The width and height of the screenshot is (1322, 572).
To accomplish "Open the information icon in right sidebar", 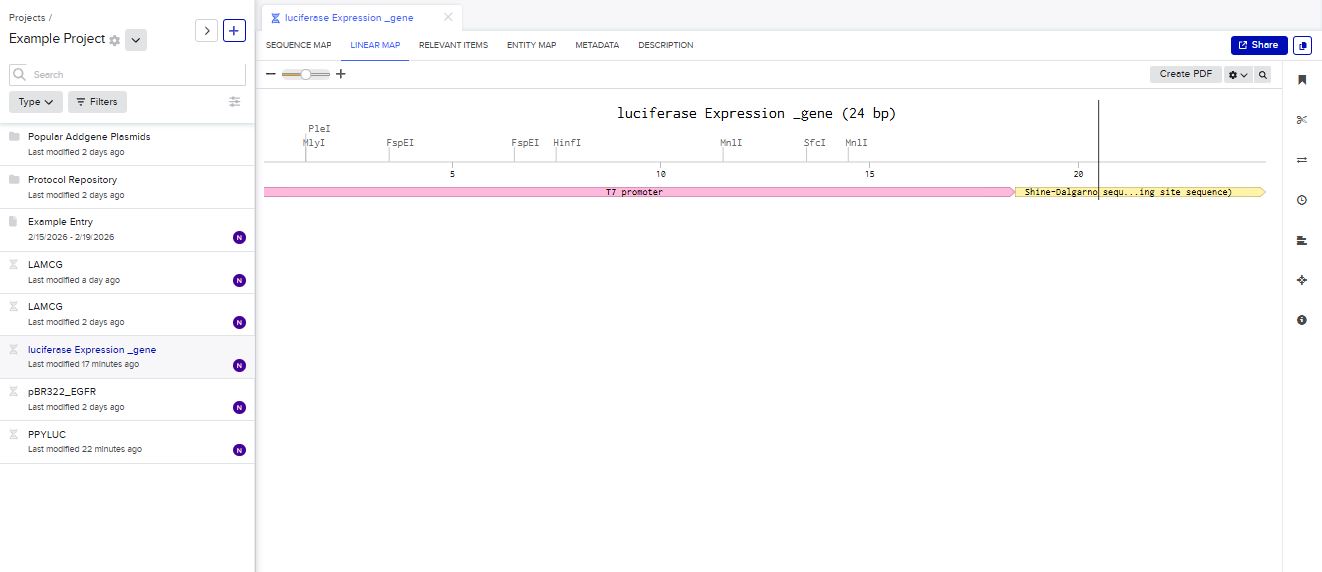I will coord(1301,320).
